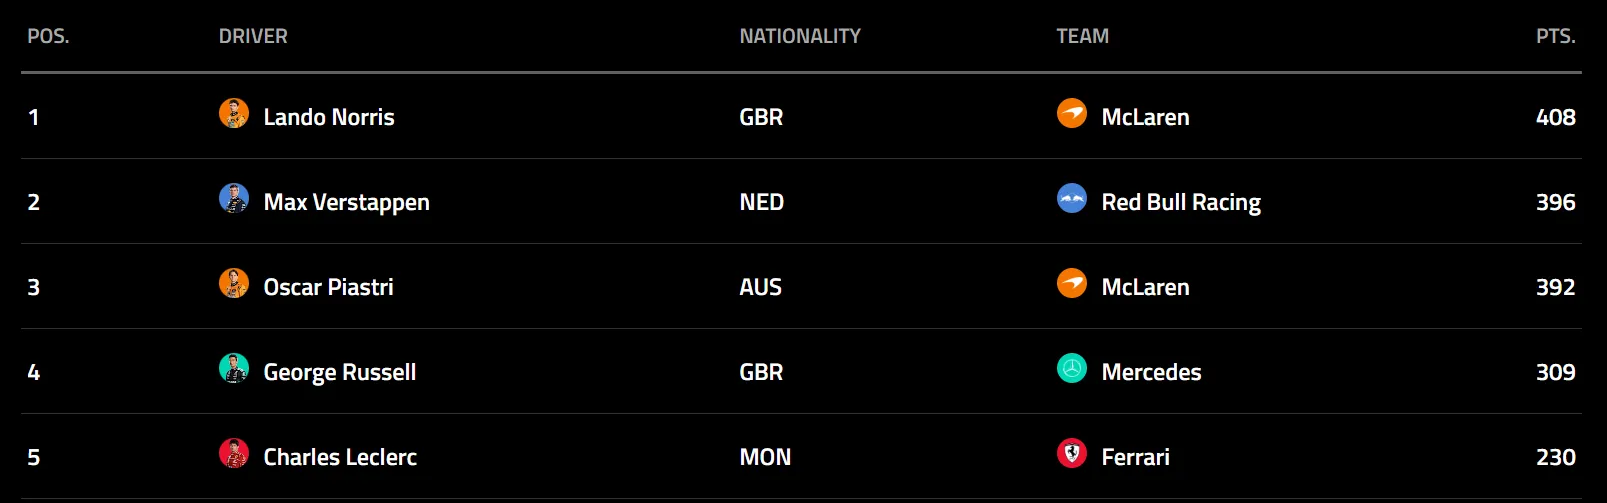The image size is (1607, 503).
Task: Click McLaren logo in Norris row
Action: 1072,114
